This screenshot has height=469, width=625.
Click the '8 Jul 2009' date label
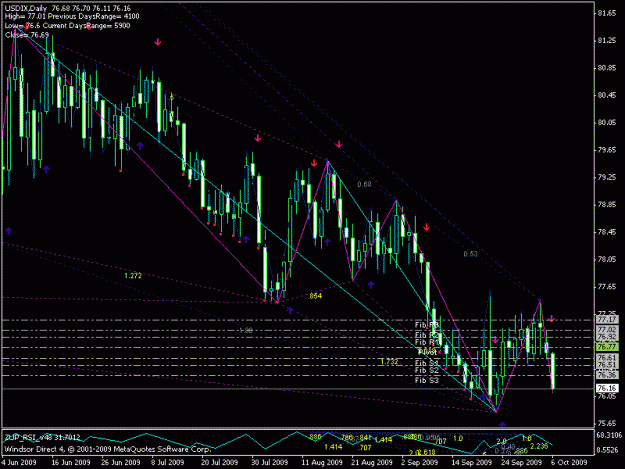point(167,462)
